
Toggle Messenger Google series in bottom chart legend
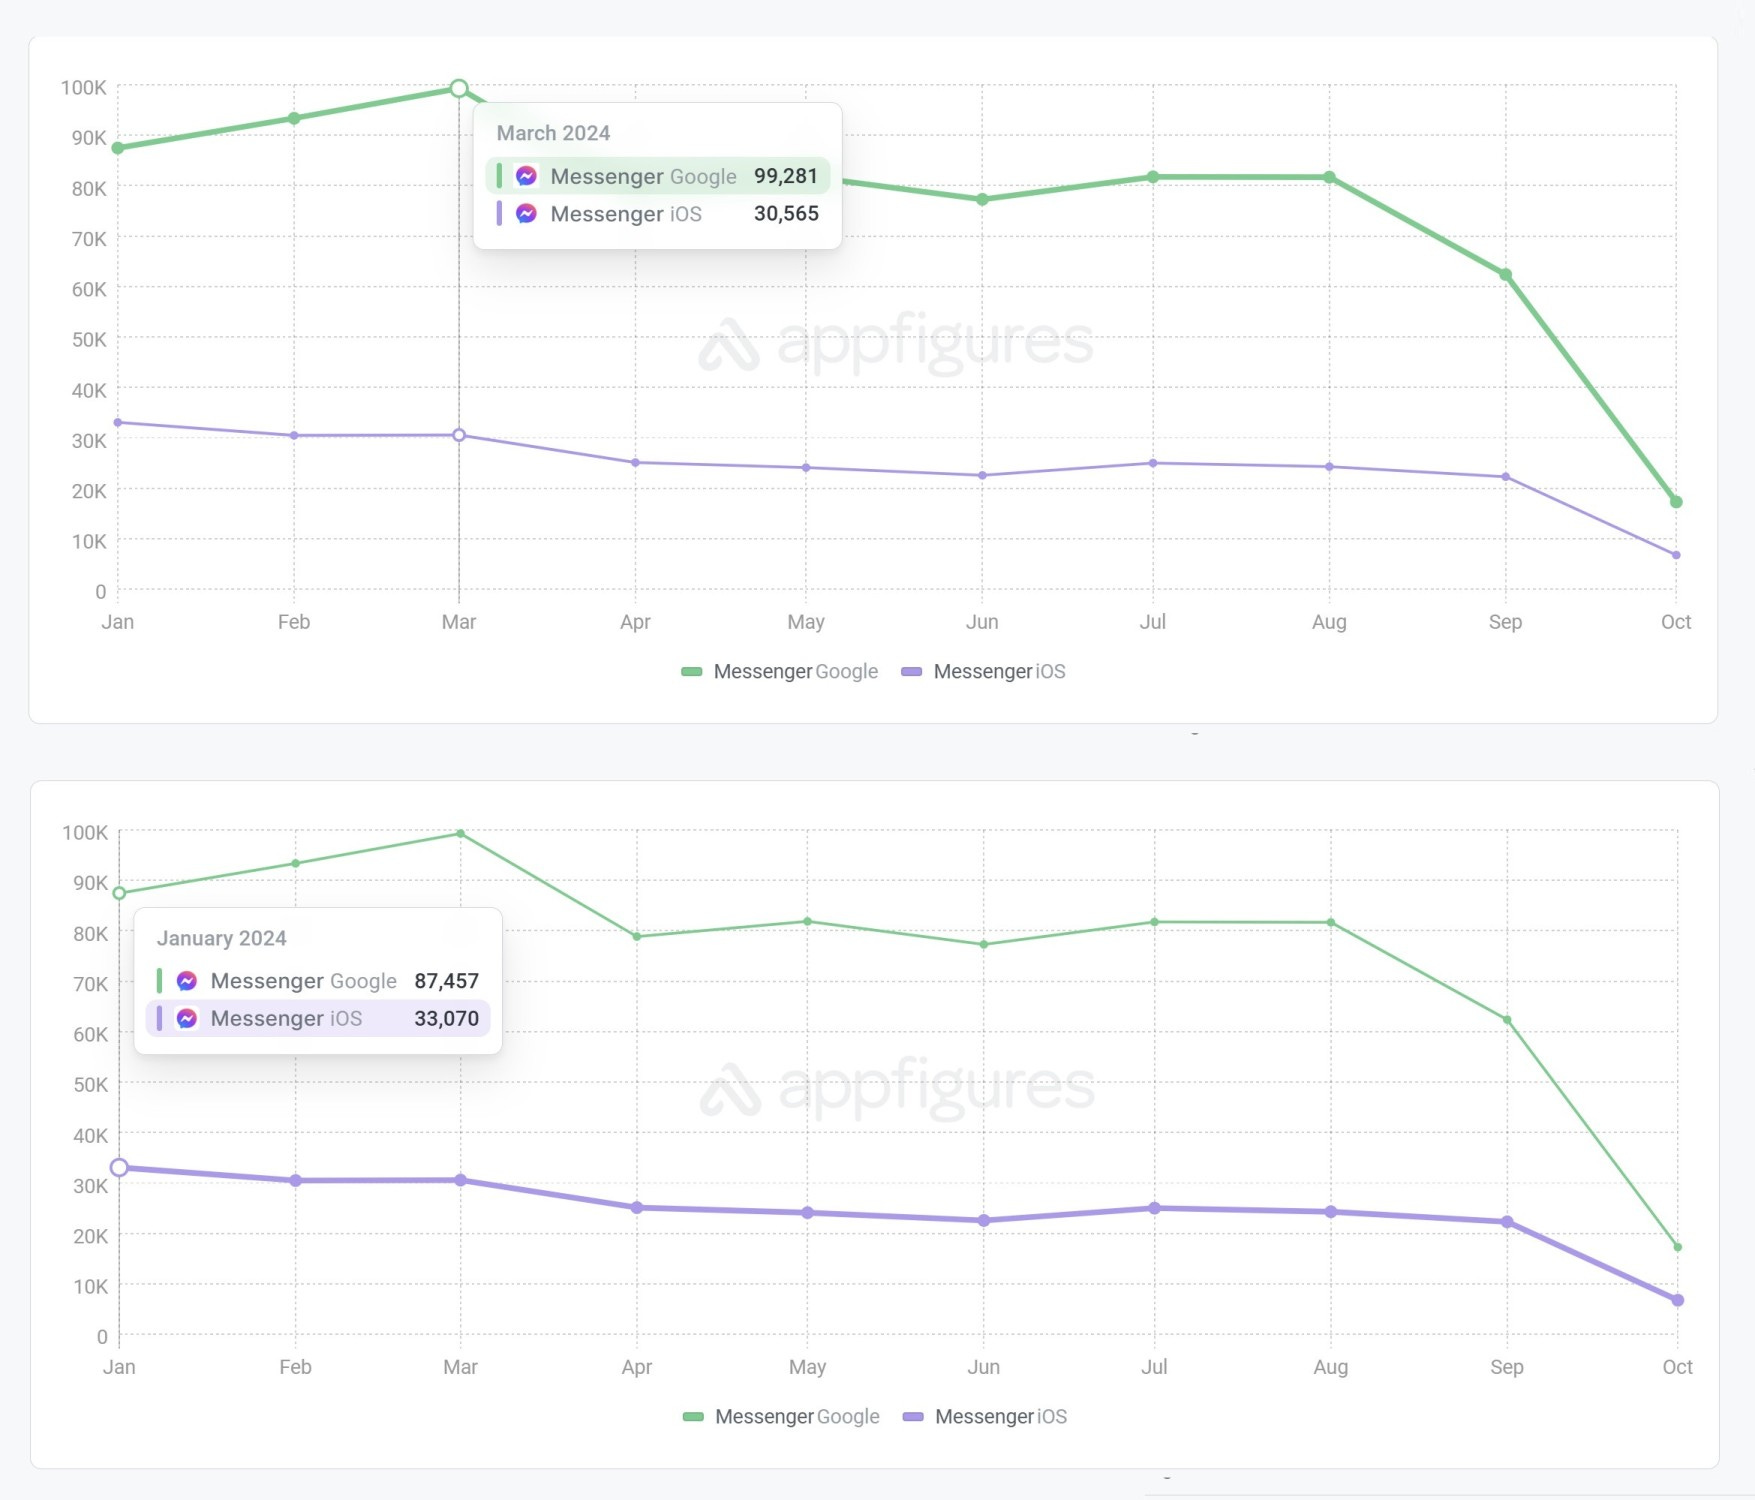tap(781, 1417)
